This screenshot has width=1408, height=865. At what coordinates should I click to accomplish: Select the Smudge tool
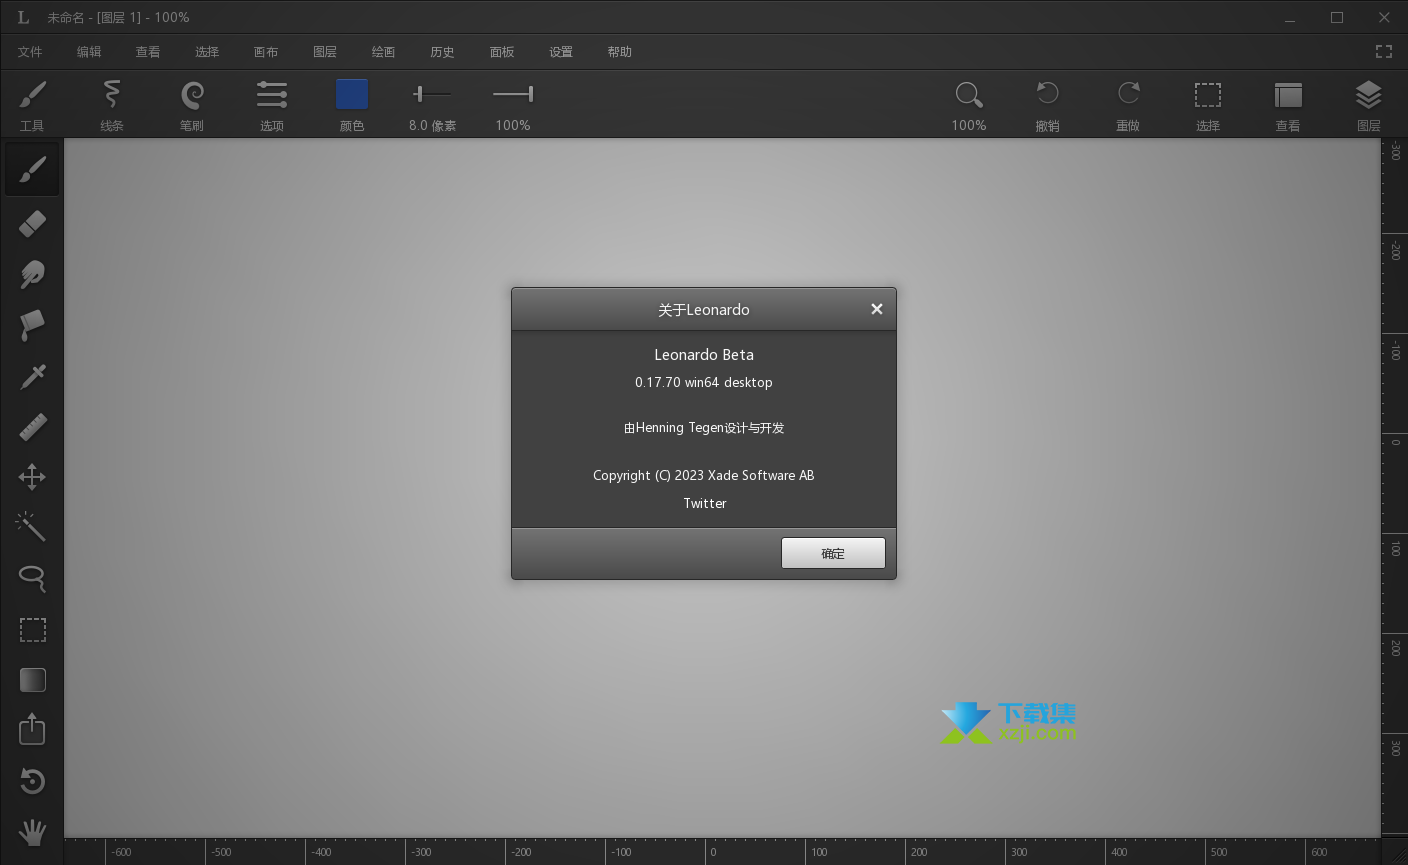tap(32, 274)
